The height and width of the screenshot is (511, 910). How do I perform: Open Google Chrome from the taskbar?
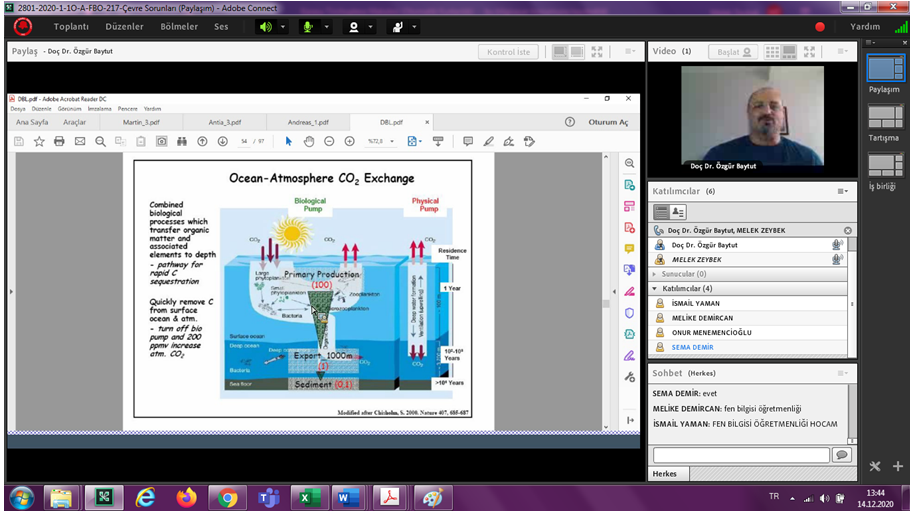pos(228,497)
